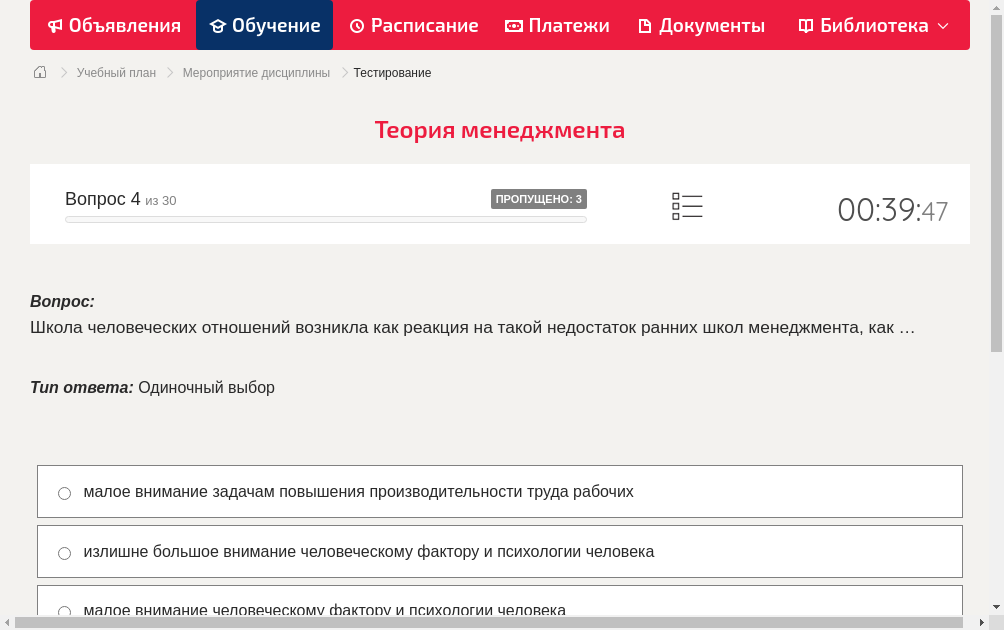
Task: Click the home icon in the breadcrumbs
Action: [x=40, y=72]
